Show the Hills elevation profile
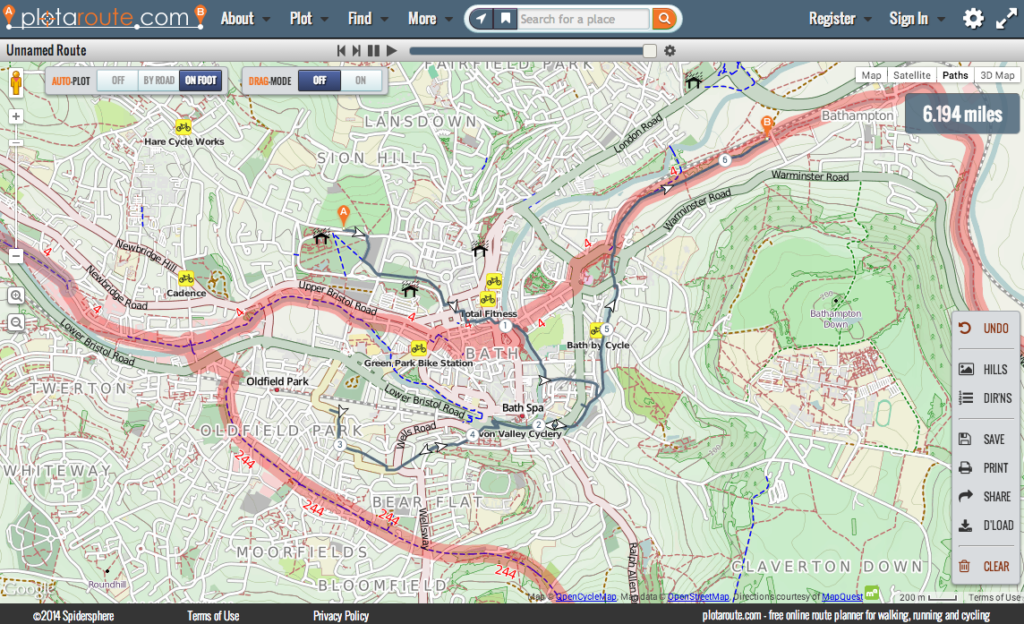This screenshot has width=1024, height=624. coord(985,369)
